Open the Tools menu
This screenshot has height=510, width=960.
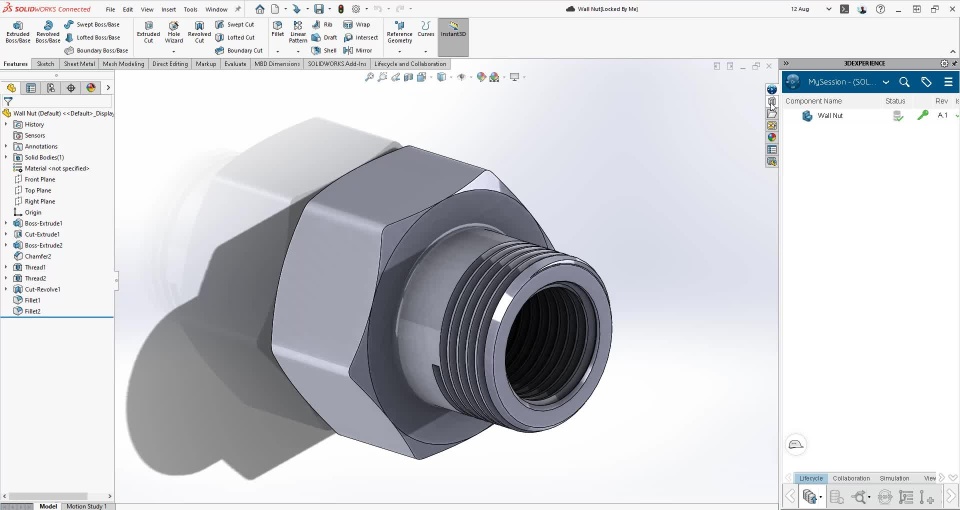[x=190, y=9]
